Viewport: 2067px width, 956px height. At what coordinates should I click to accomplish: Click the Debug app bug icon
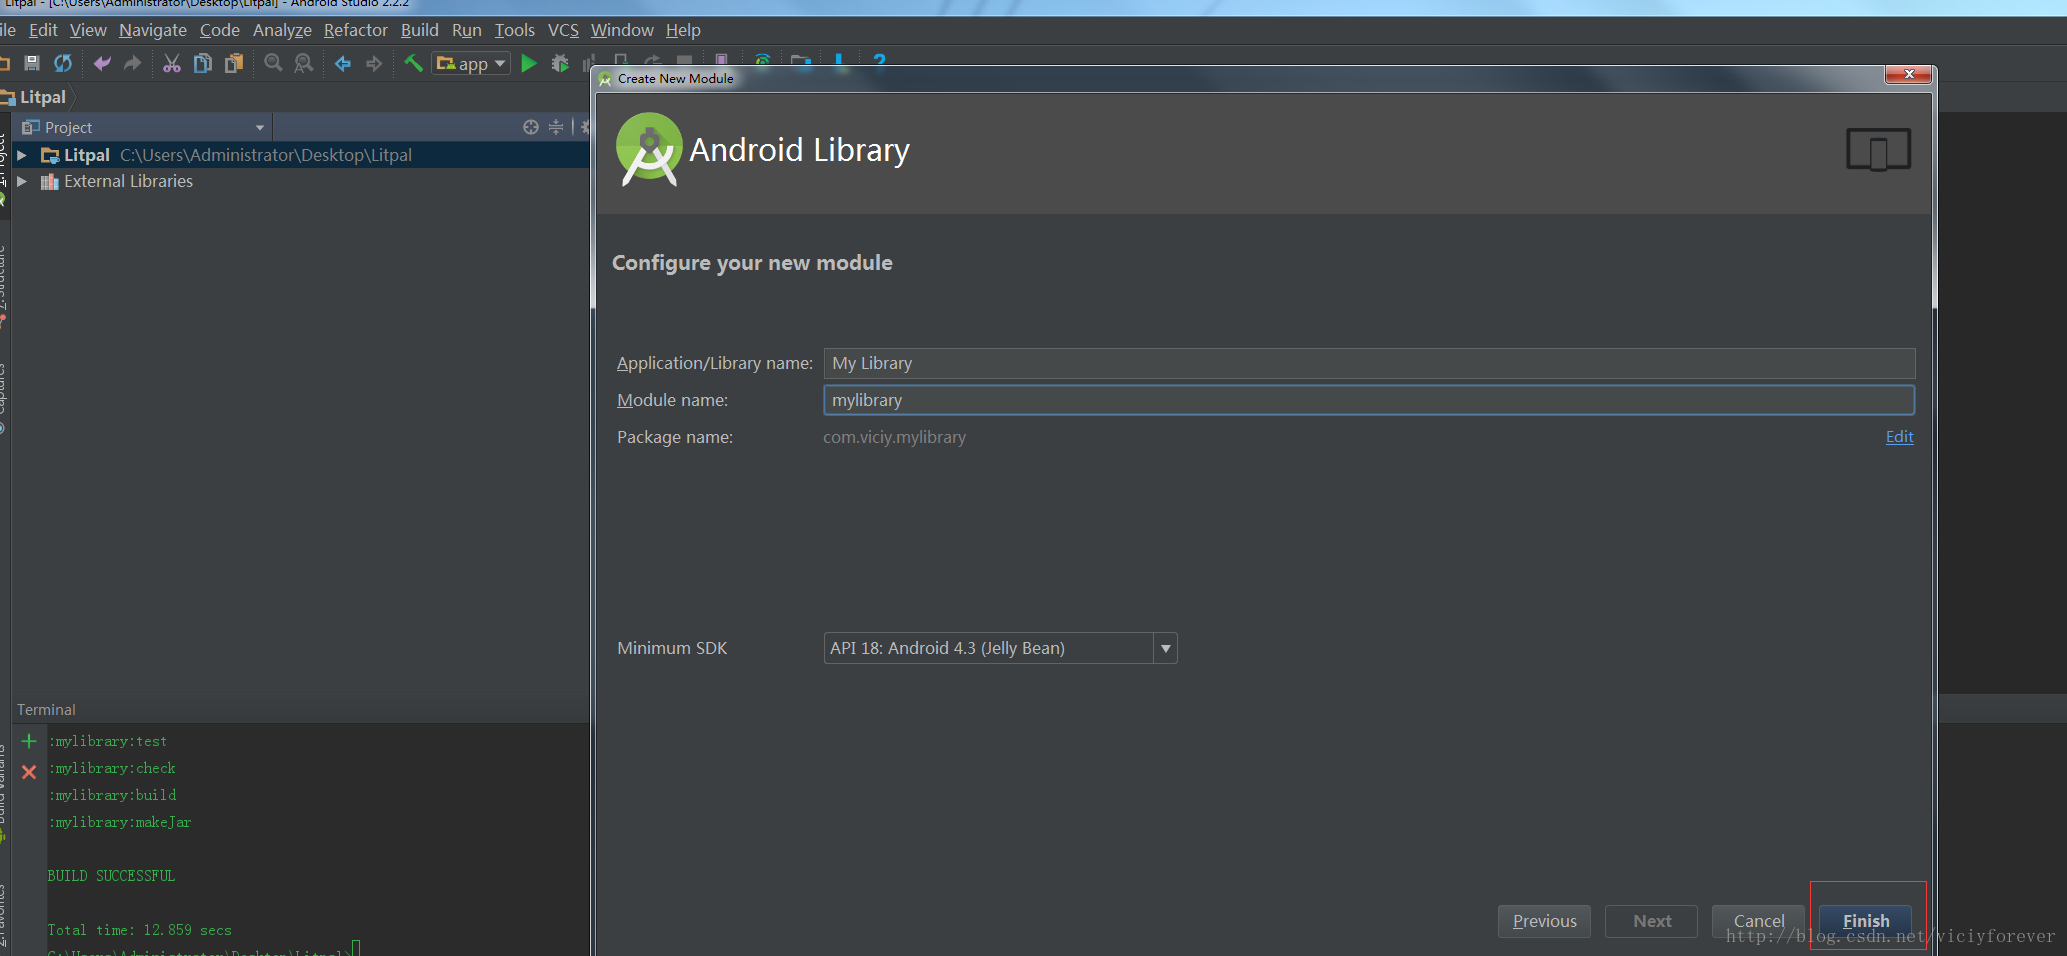click(560, 63)
